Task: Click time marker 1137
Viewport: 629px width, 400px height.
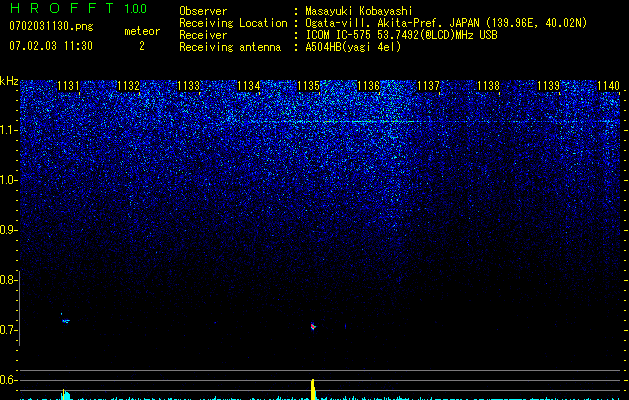Action: pyautogui.click(x=428, y=86)
